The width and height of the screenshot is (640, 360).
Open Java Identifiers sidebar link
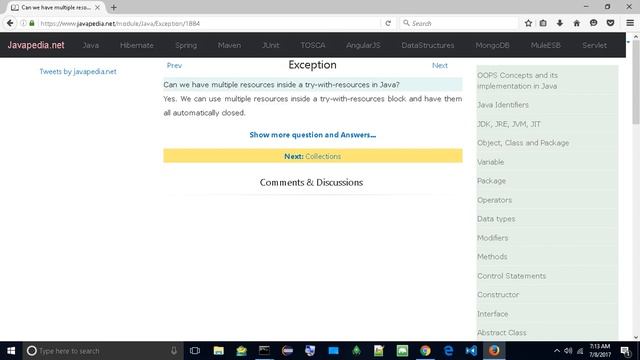[x=503, y=105]
